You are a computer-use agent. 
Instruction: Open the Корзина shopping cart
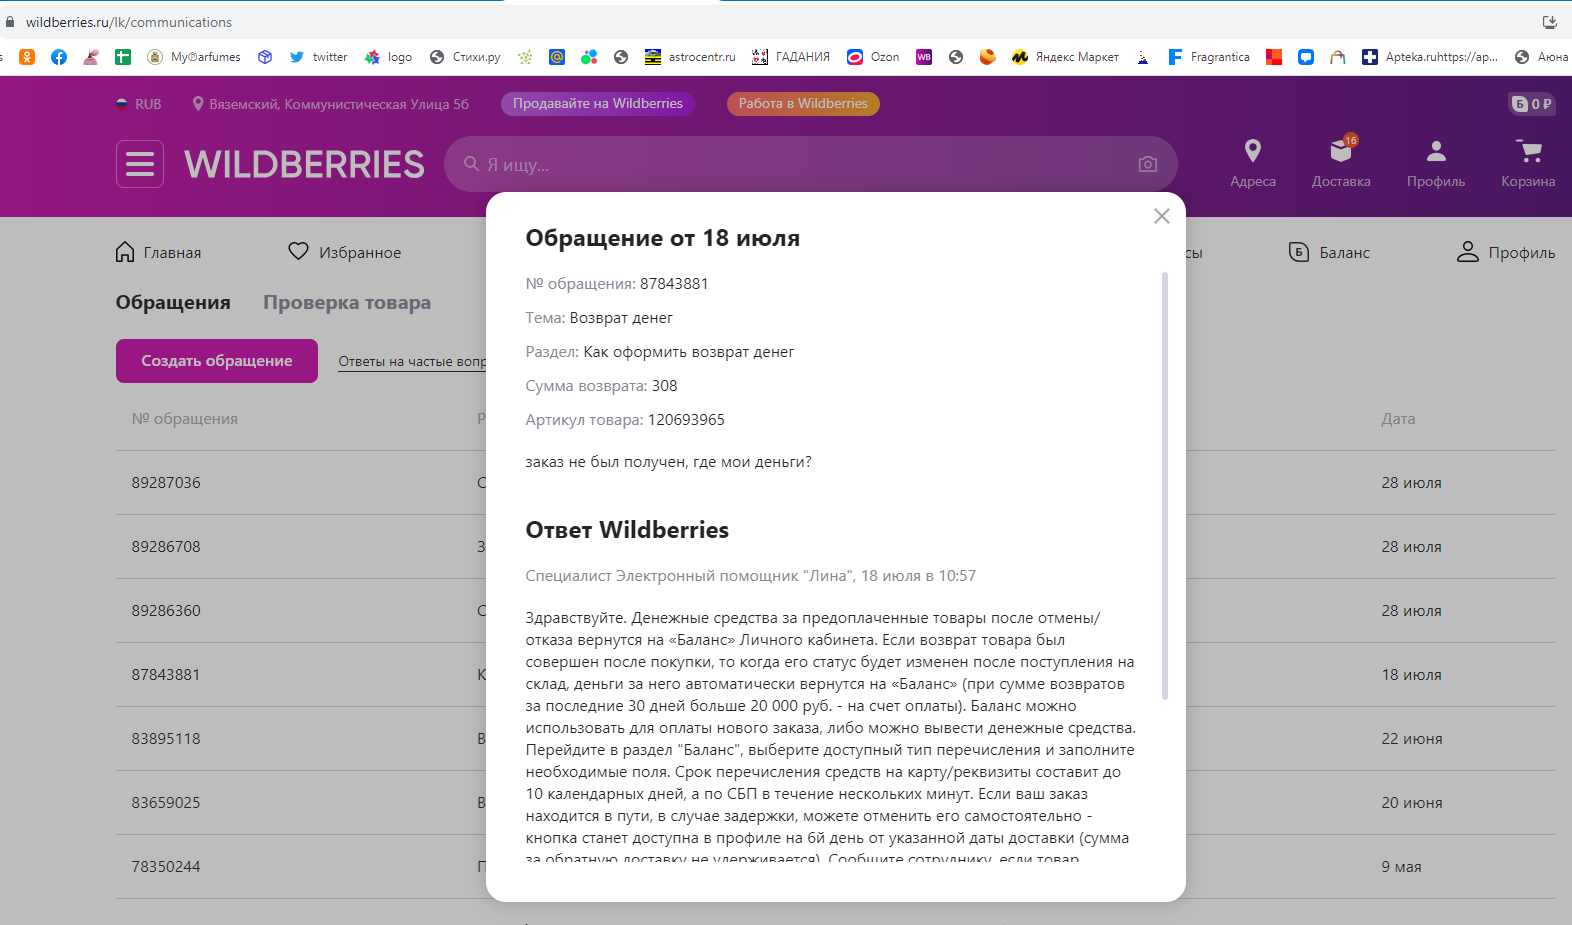(1528, 163)
